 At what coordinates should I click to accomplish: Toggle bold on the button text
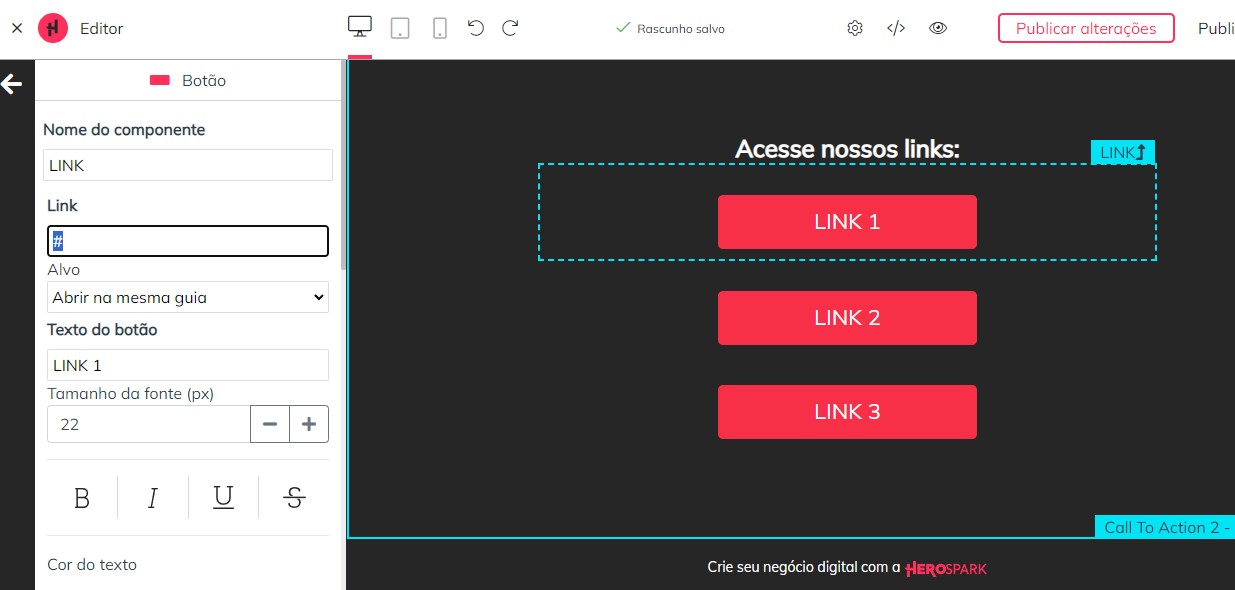click(x=81, y=497)
